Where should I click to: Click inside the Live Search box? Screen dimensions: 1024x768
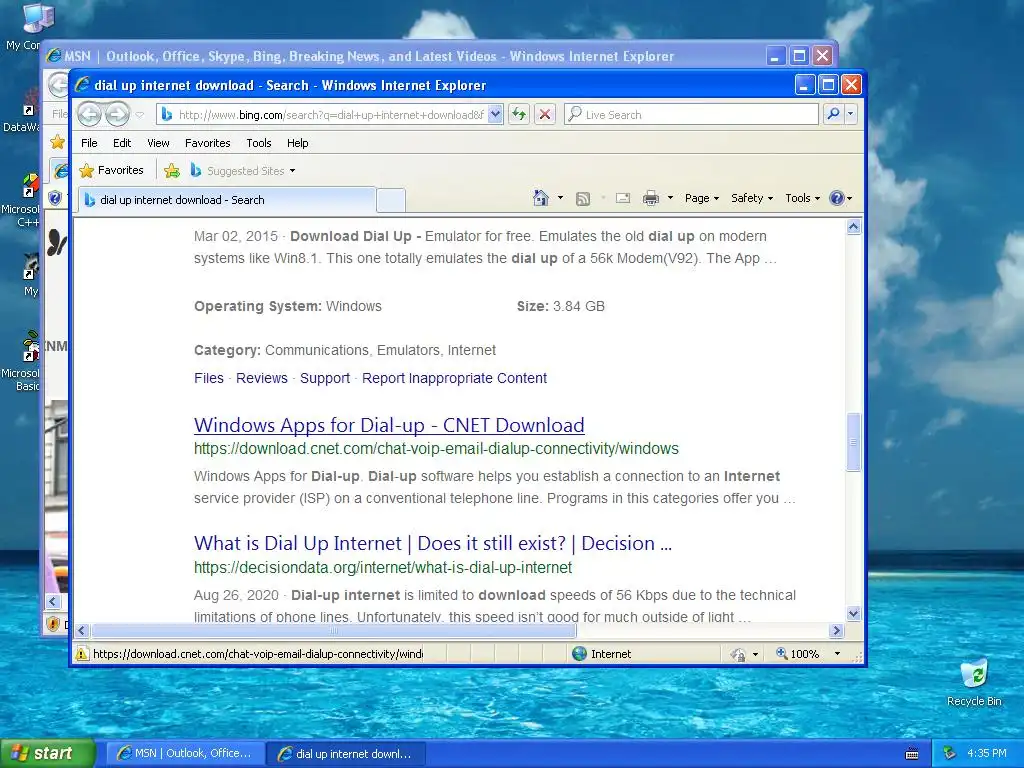pos(691,114)
